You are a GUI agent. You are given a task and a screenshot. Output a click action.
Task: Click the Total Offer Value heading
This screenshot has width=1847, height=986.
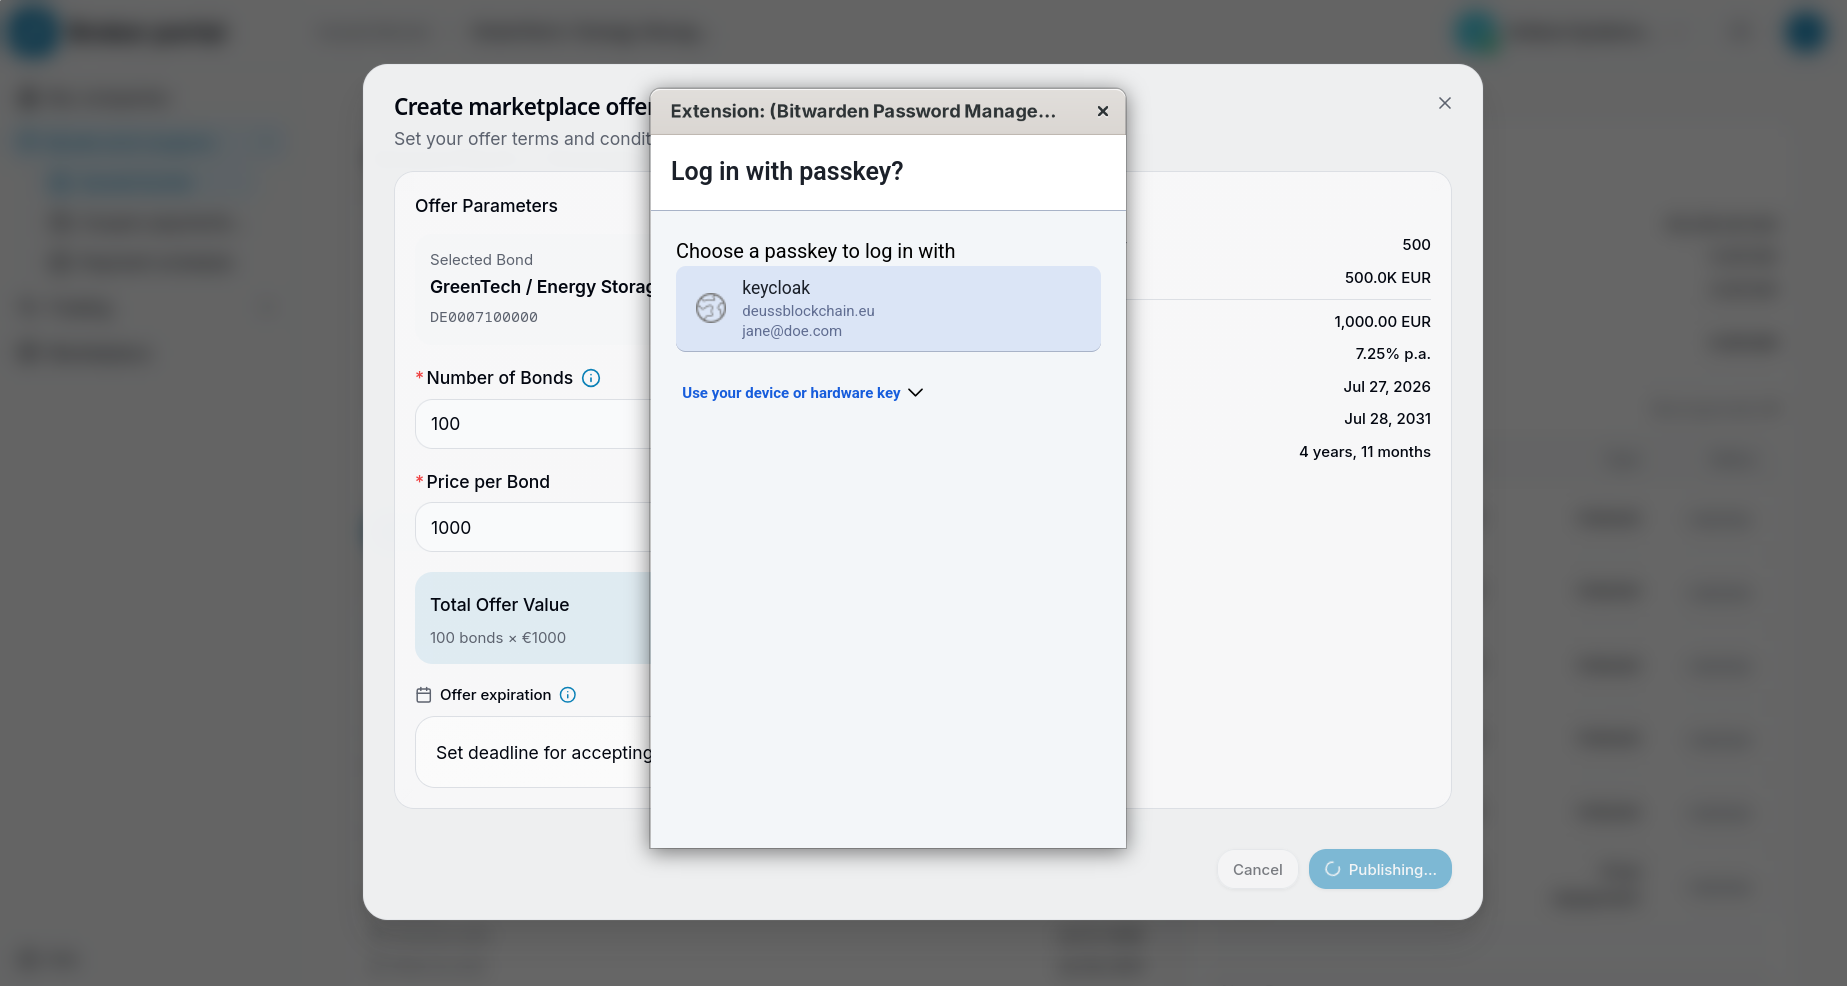(500, 605)
